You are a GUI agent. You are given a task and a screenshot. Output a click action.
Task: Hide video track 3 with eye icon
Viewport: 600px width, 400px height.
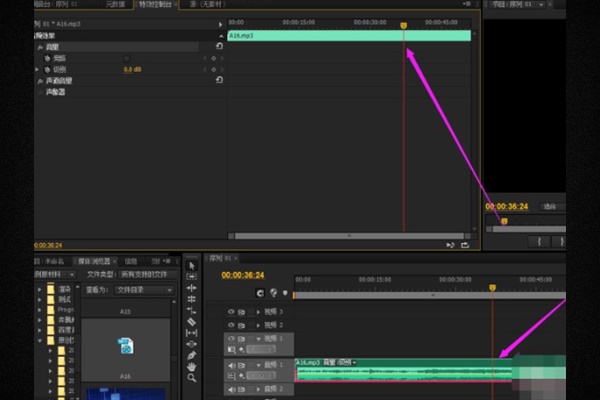click(x=231, y=311)
